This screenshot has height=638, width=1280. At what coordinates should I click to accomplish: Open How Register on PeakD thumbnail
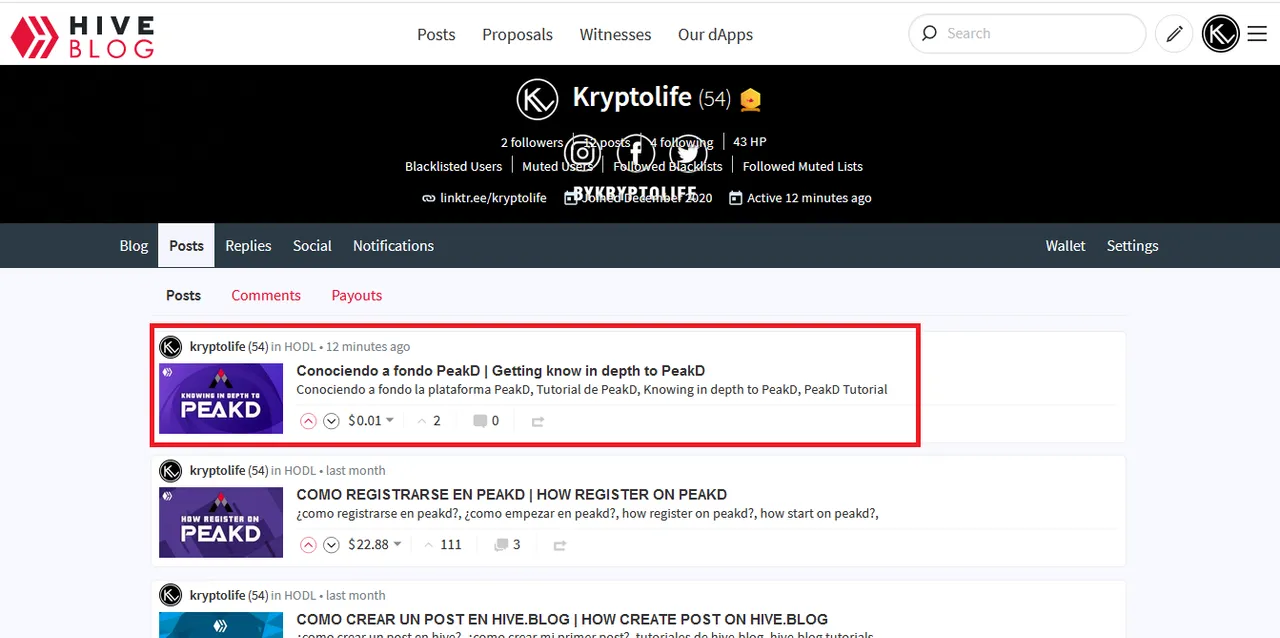(221, 522)
